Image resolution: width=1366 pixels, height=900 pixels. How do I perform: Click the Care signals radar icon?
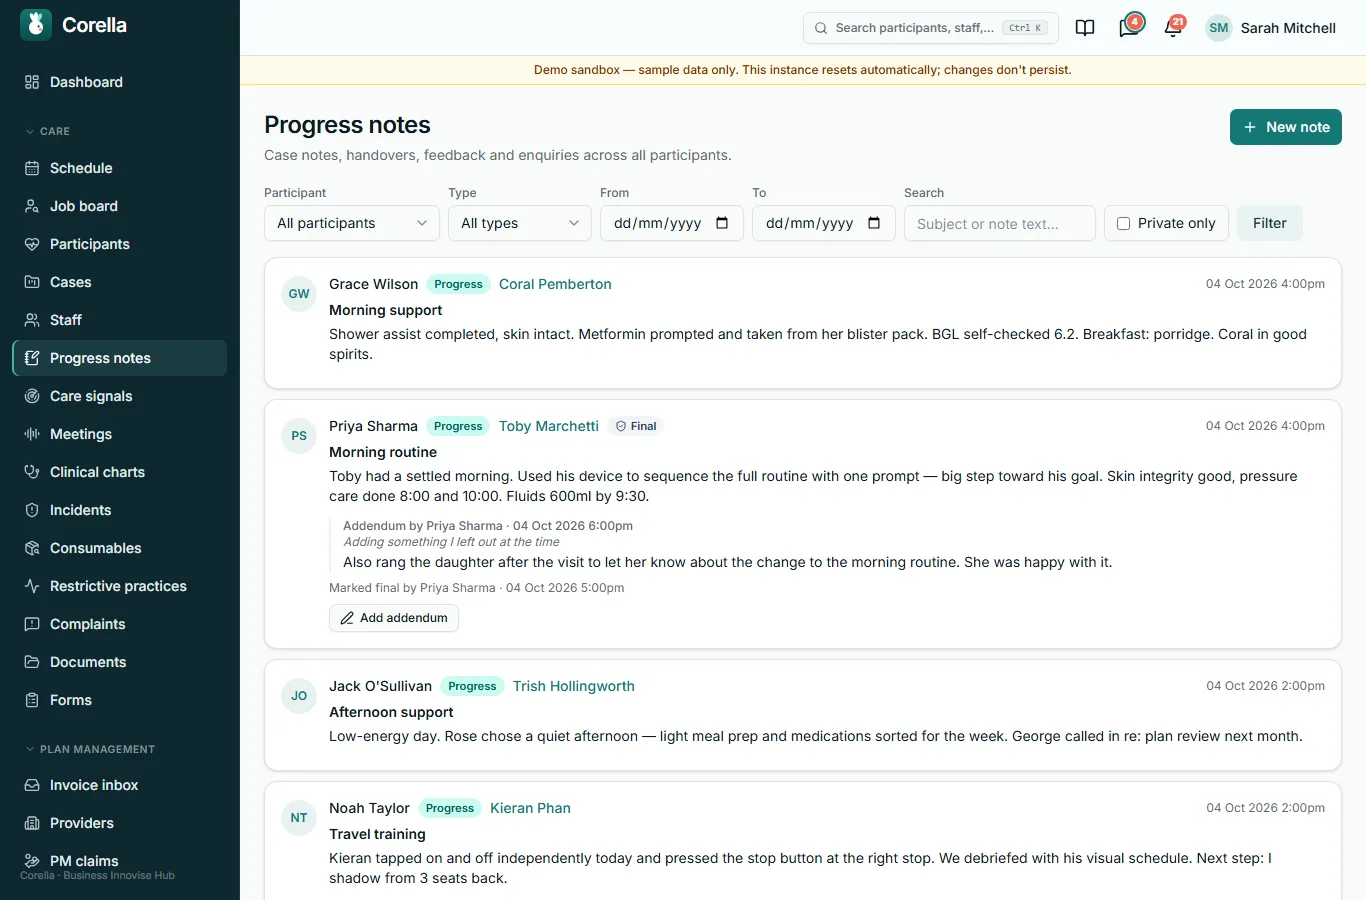point(32,396)
